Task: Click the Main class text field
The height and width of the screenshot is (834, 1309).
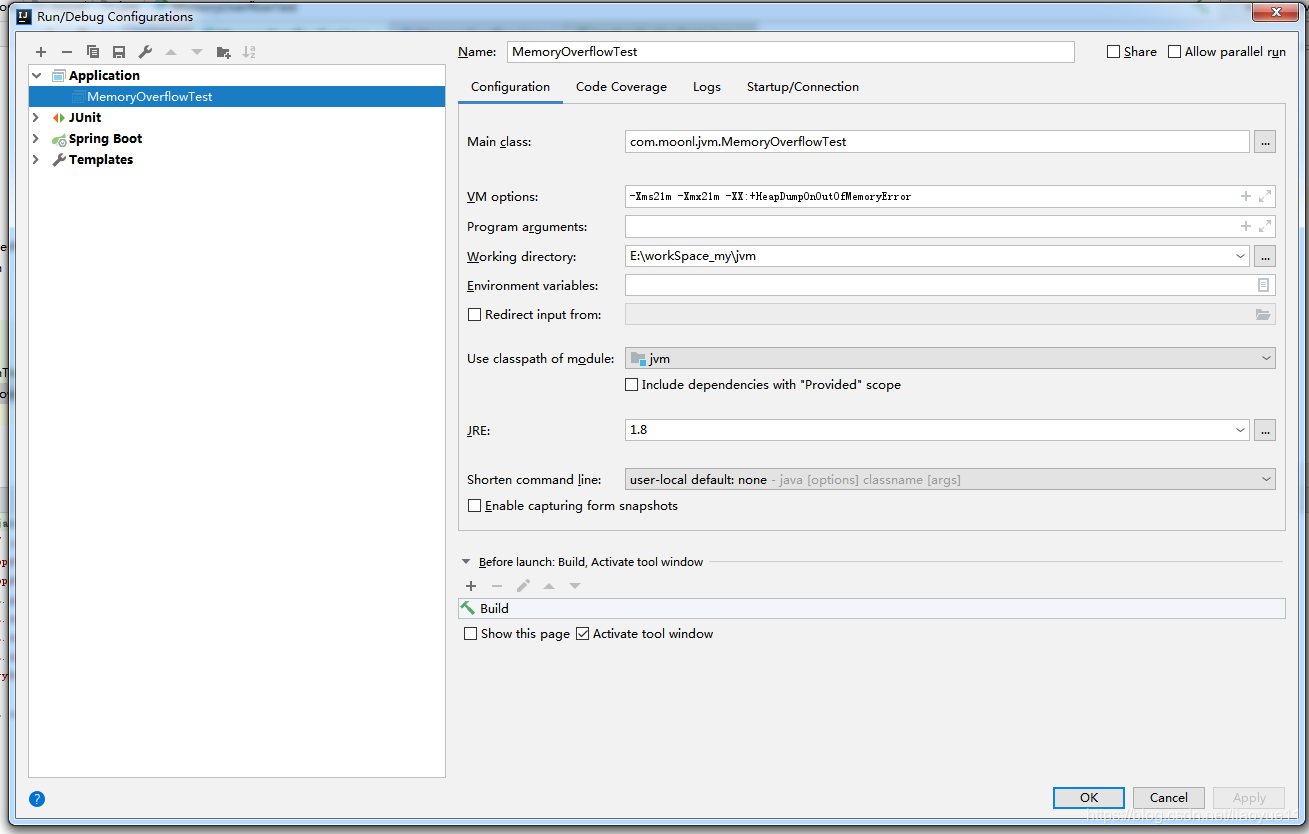Action: click(937, 142)
